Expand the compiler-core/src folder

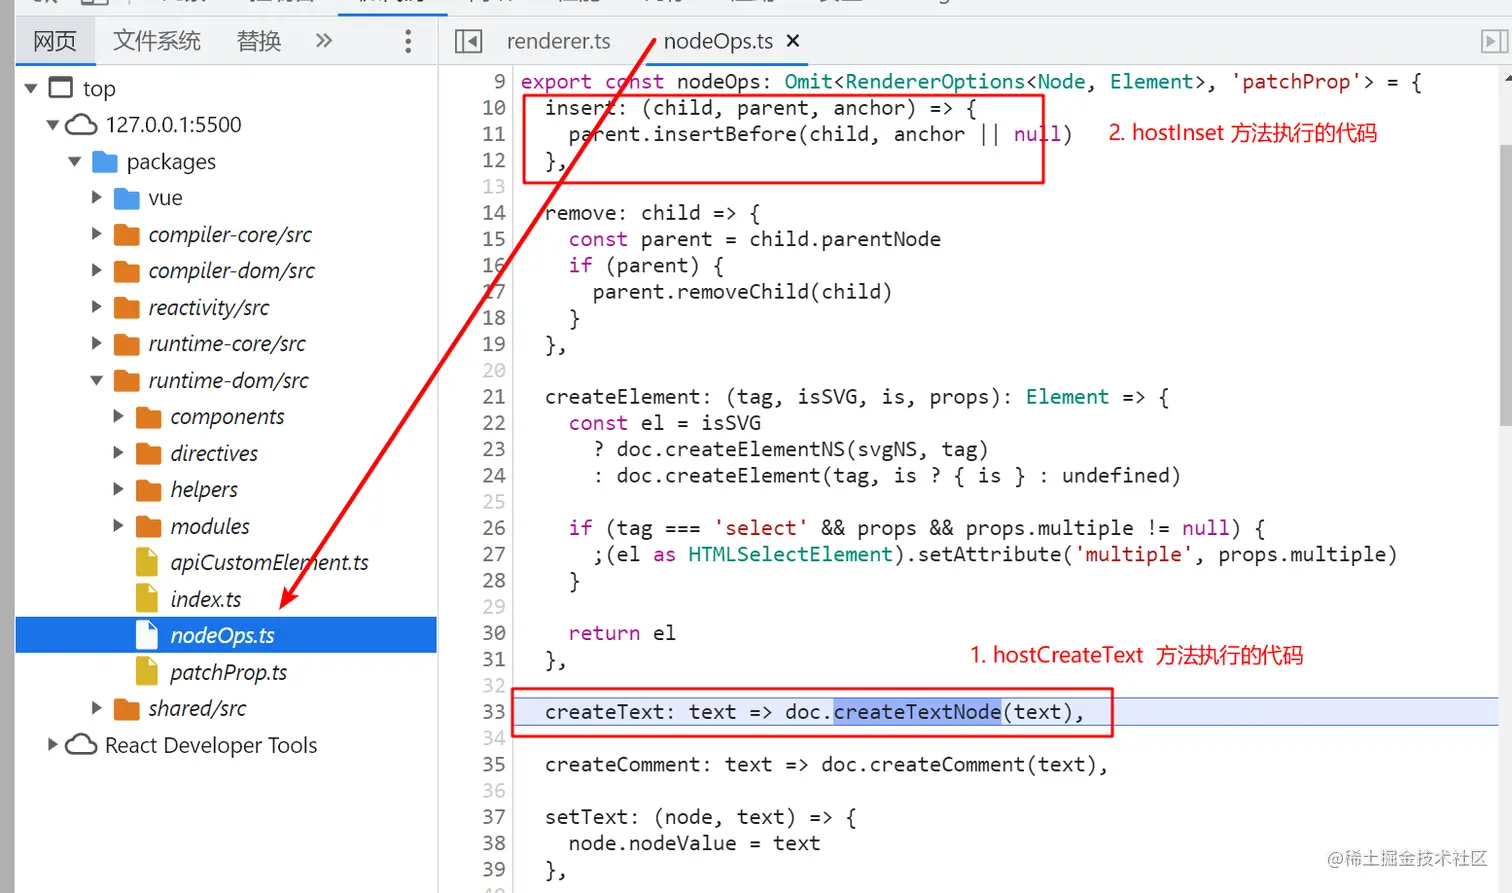[x=97, y=234]
